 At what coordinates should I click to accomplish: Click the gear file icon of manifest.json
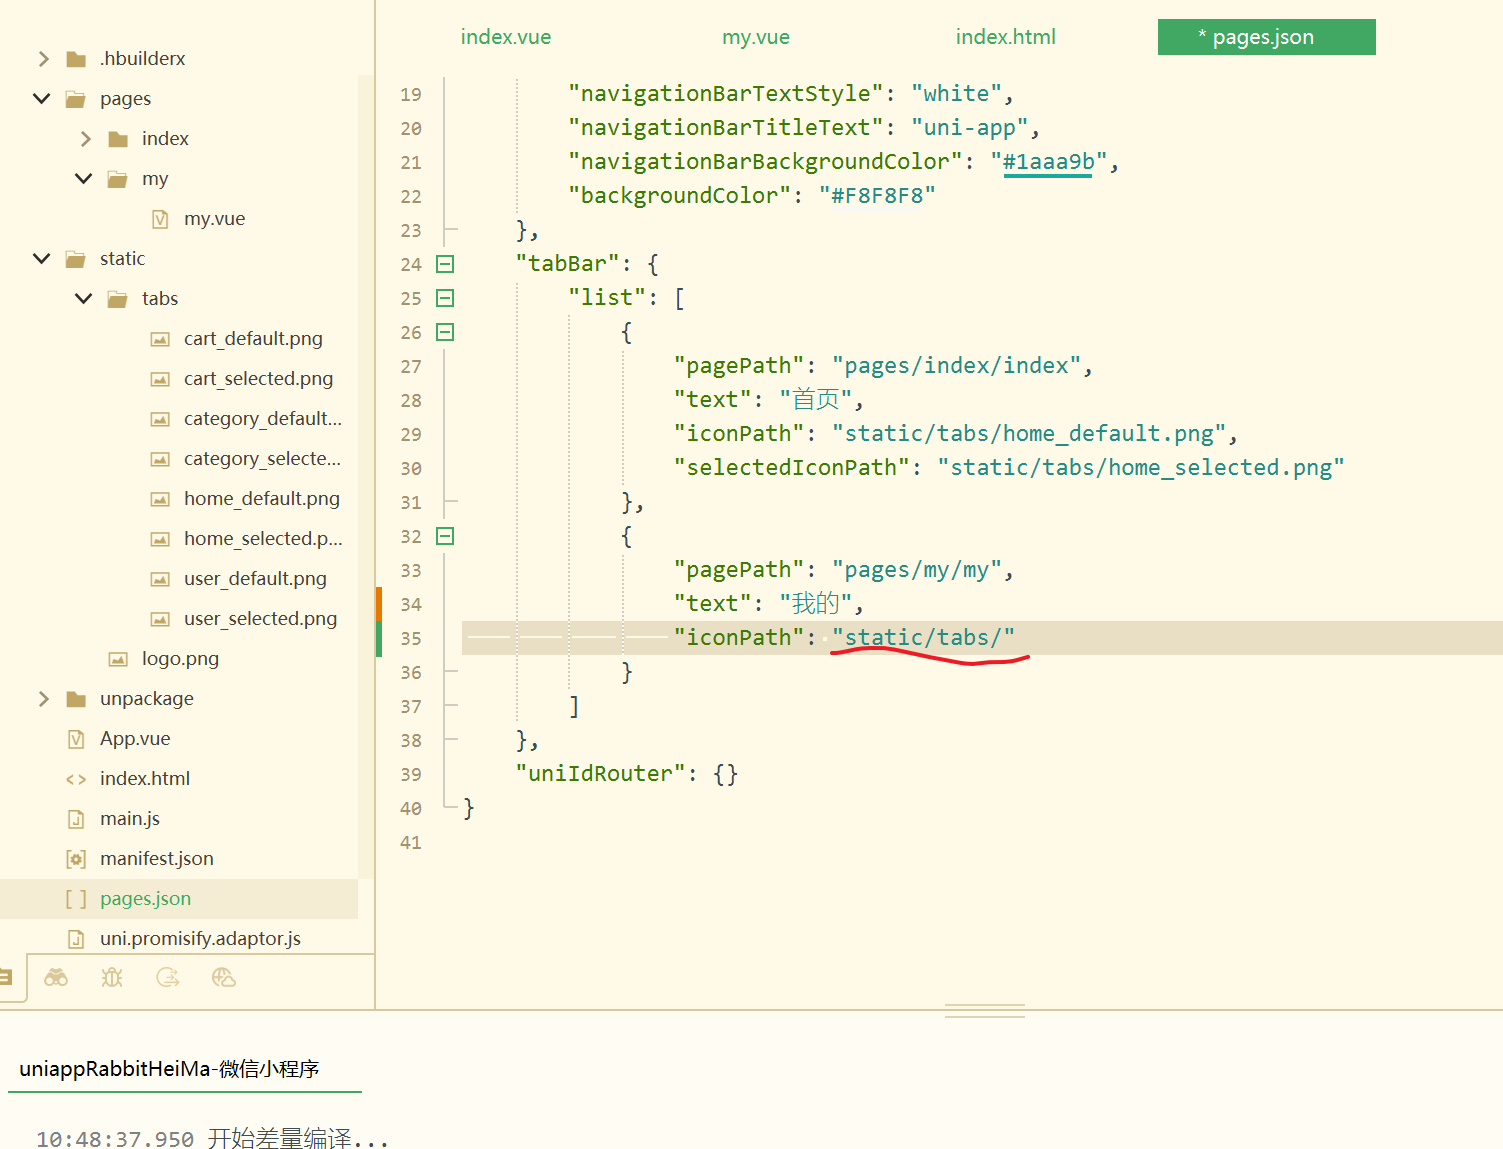pos(76,859)
